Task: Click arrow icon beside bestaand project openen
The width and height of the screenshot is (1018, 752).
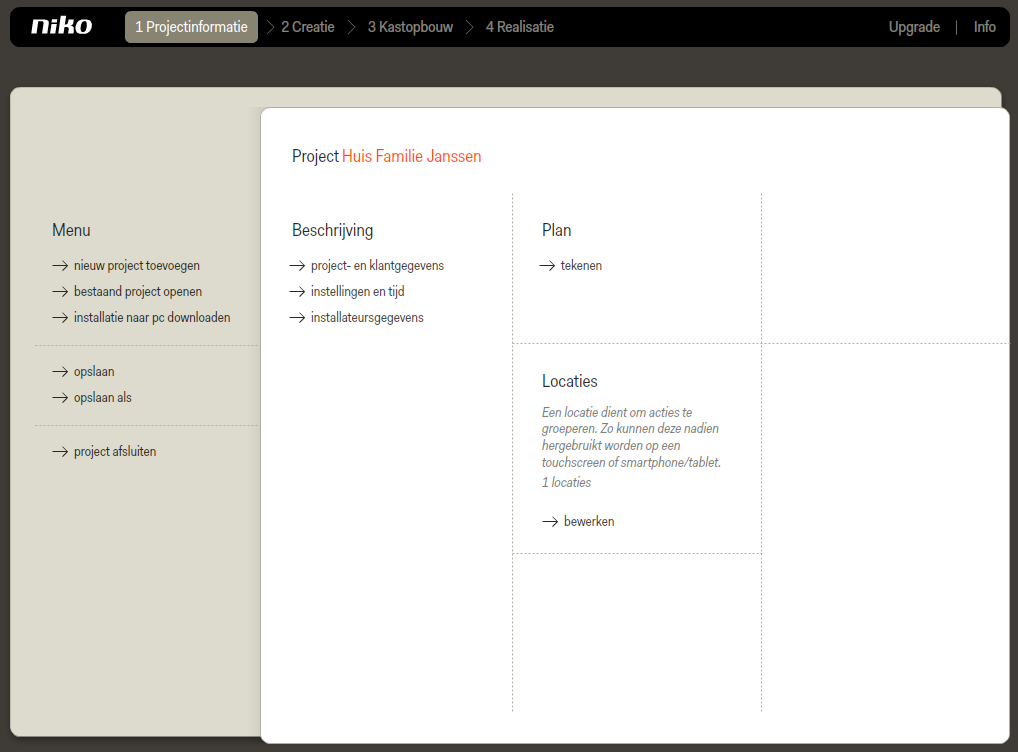Action: click(x=60, y=292)
